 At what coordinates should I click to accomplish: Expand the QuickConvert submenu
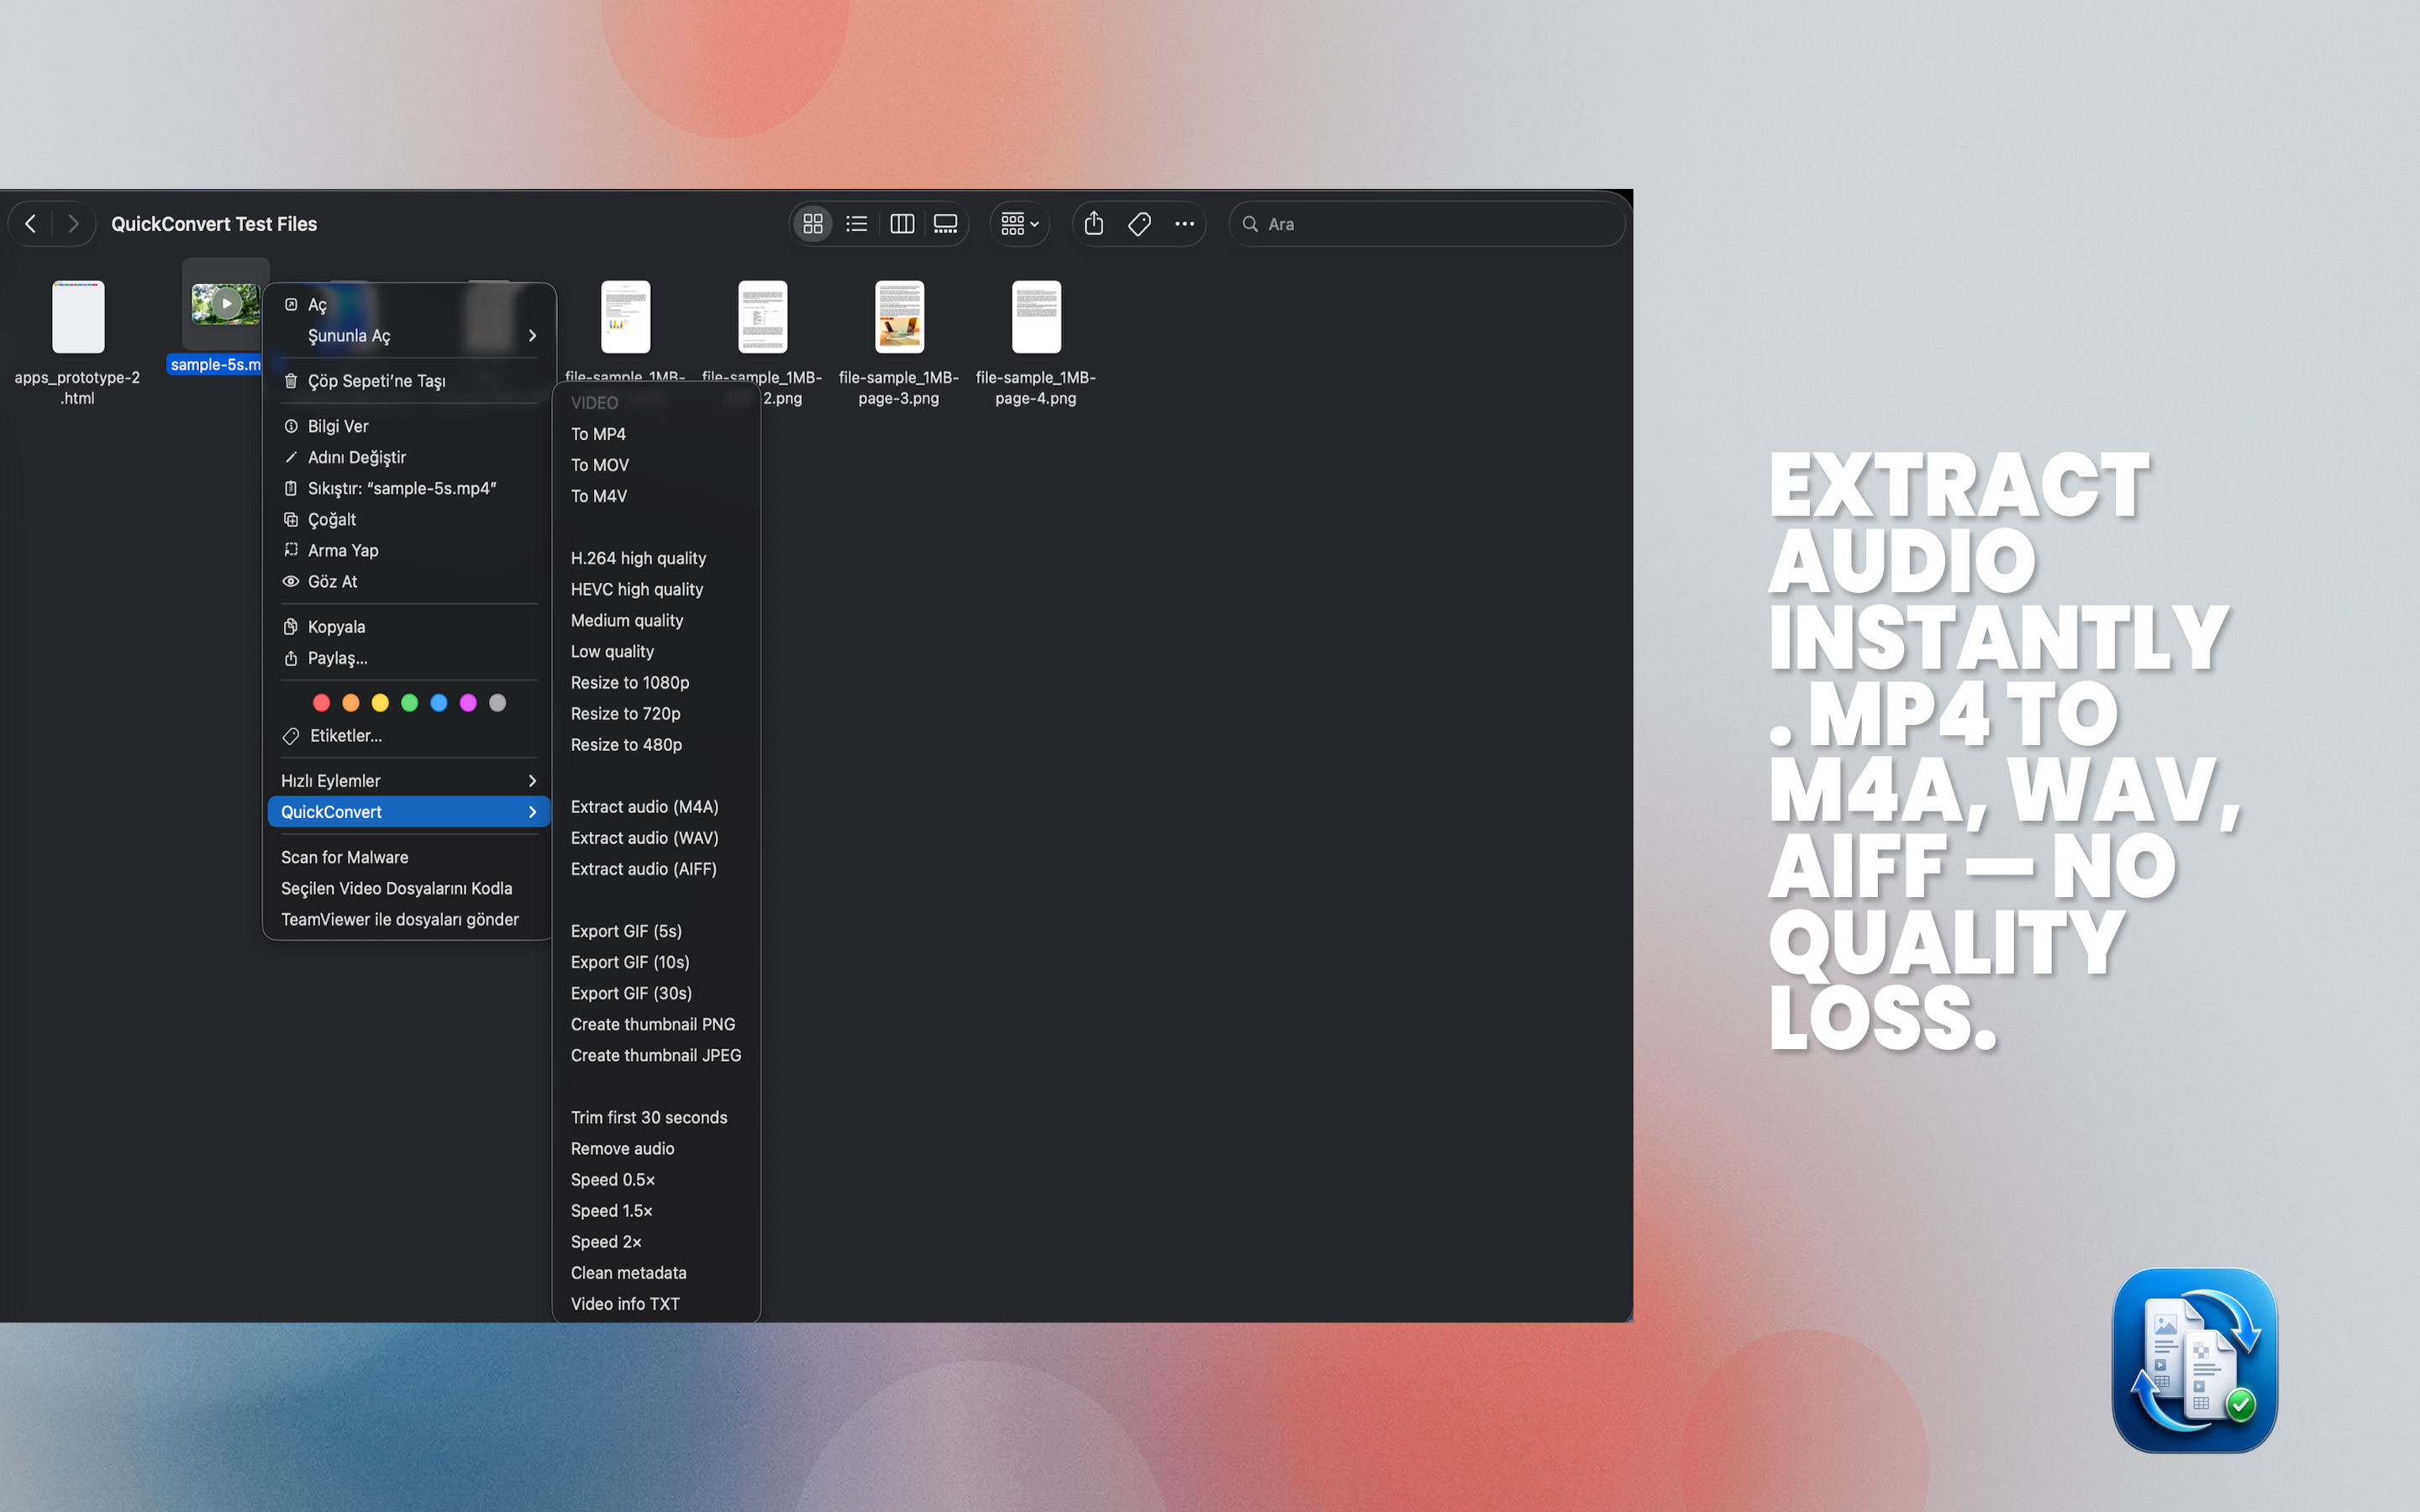tap(409, 812)
